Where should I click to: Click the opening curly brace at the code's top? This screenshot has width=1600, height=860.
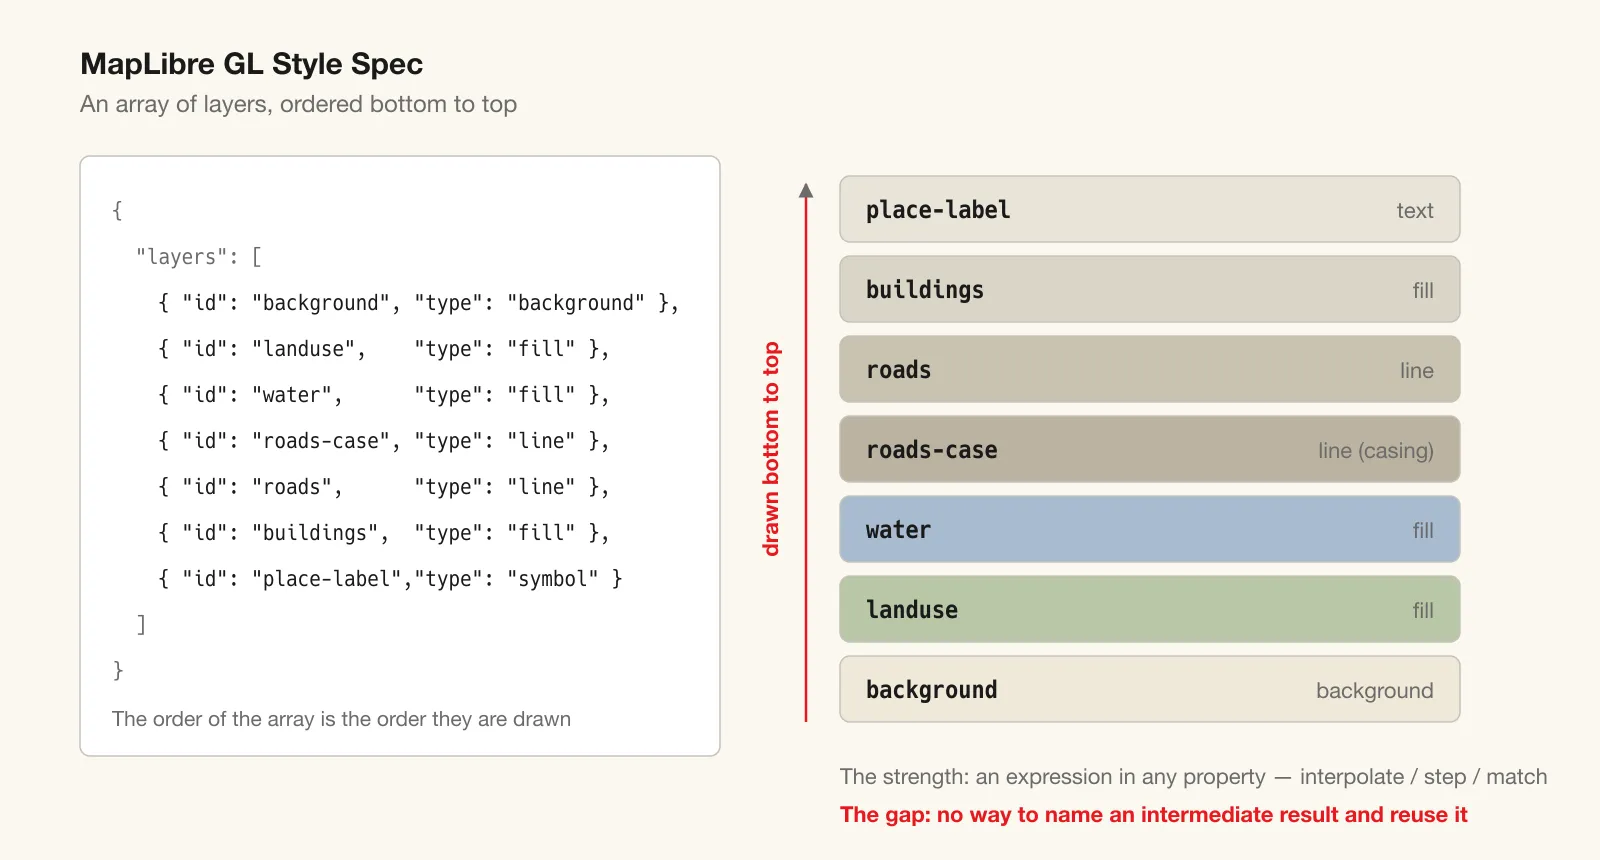point(118,211)
